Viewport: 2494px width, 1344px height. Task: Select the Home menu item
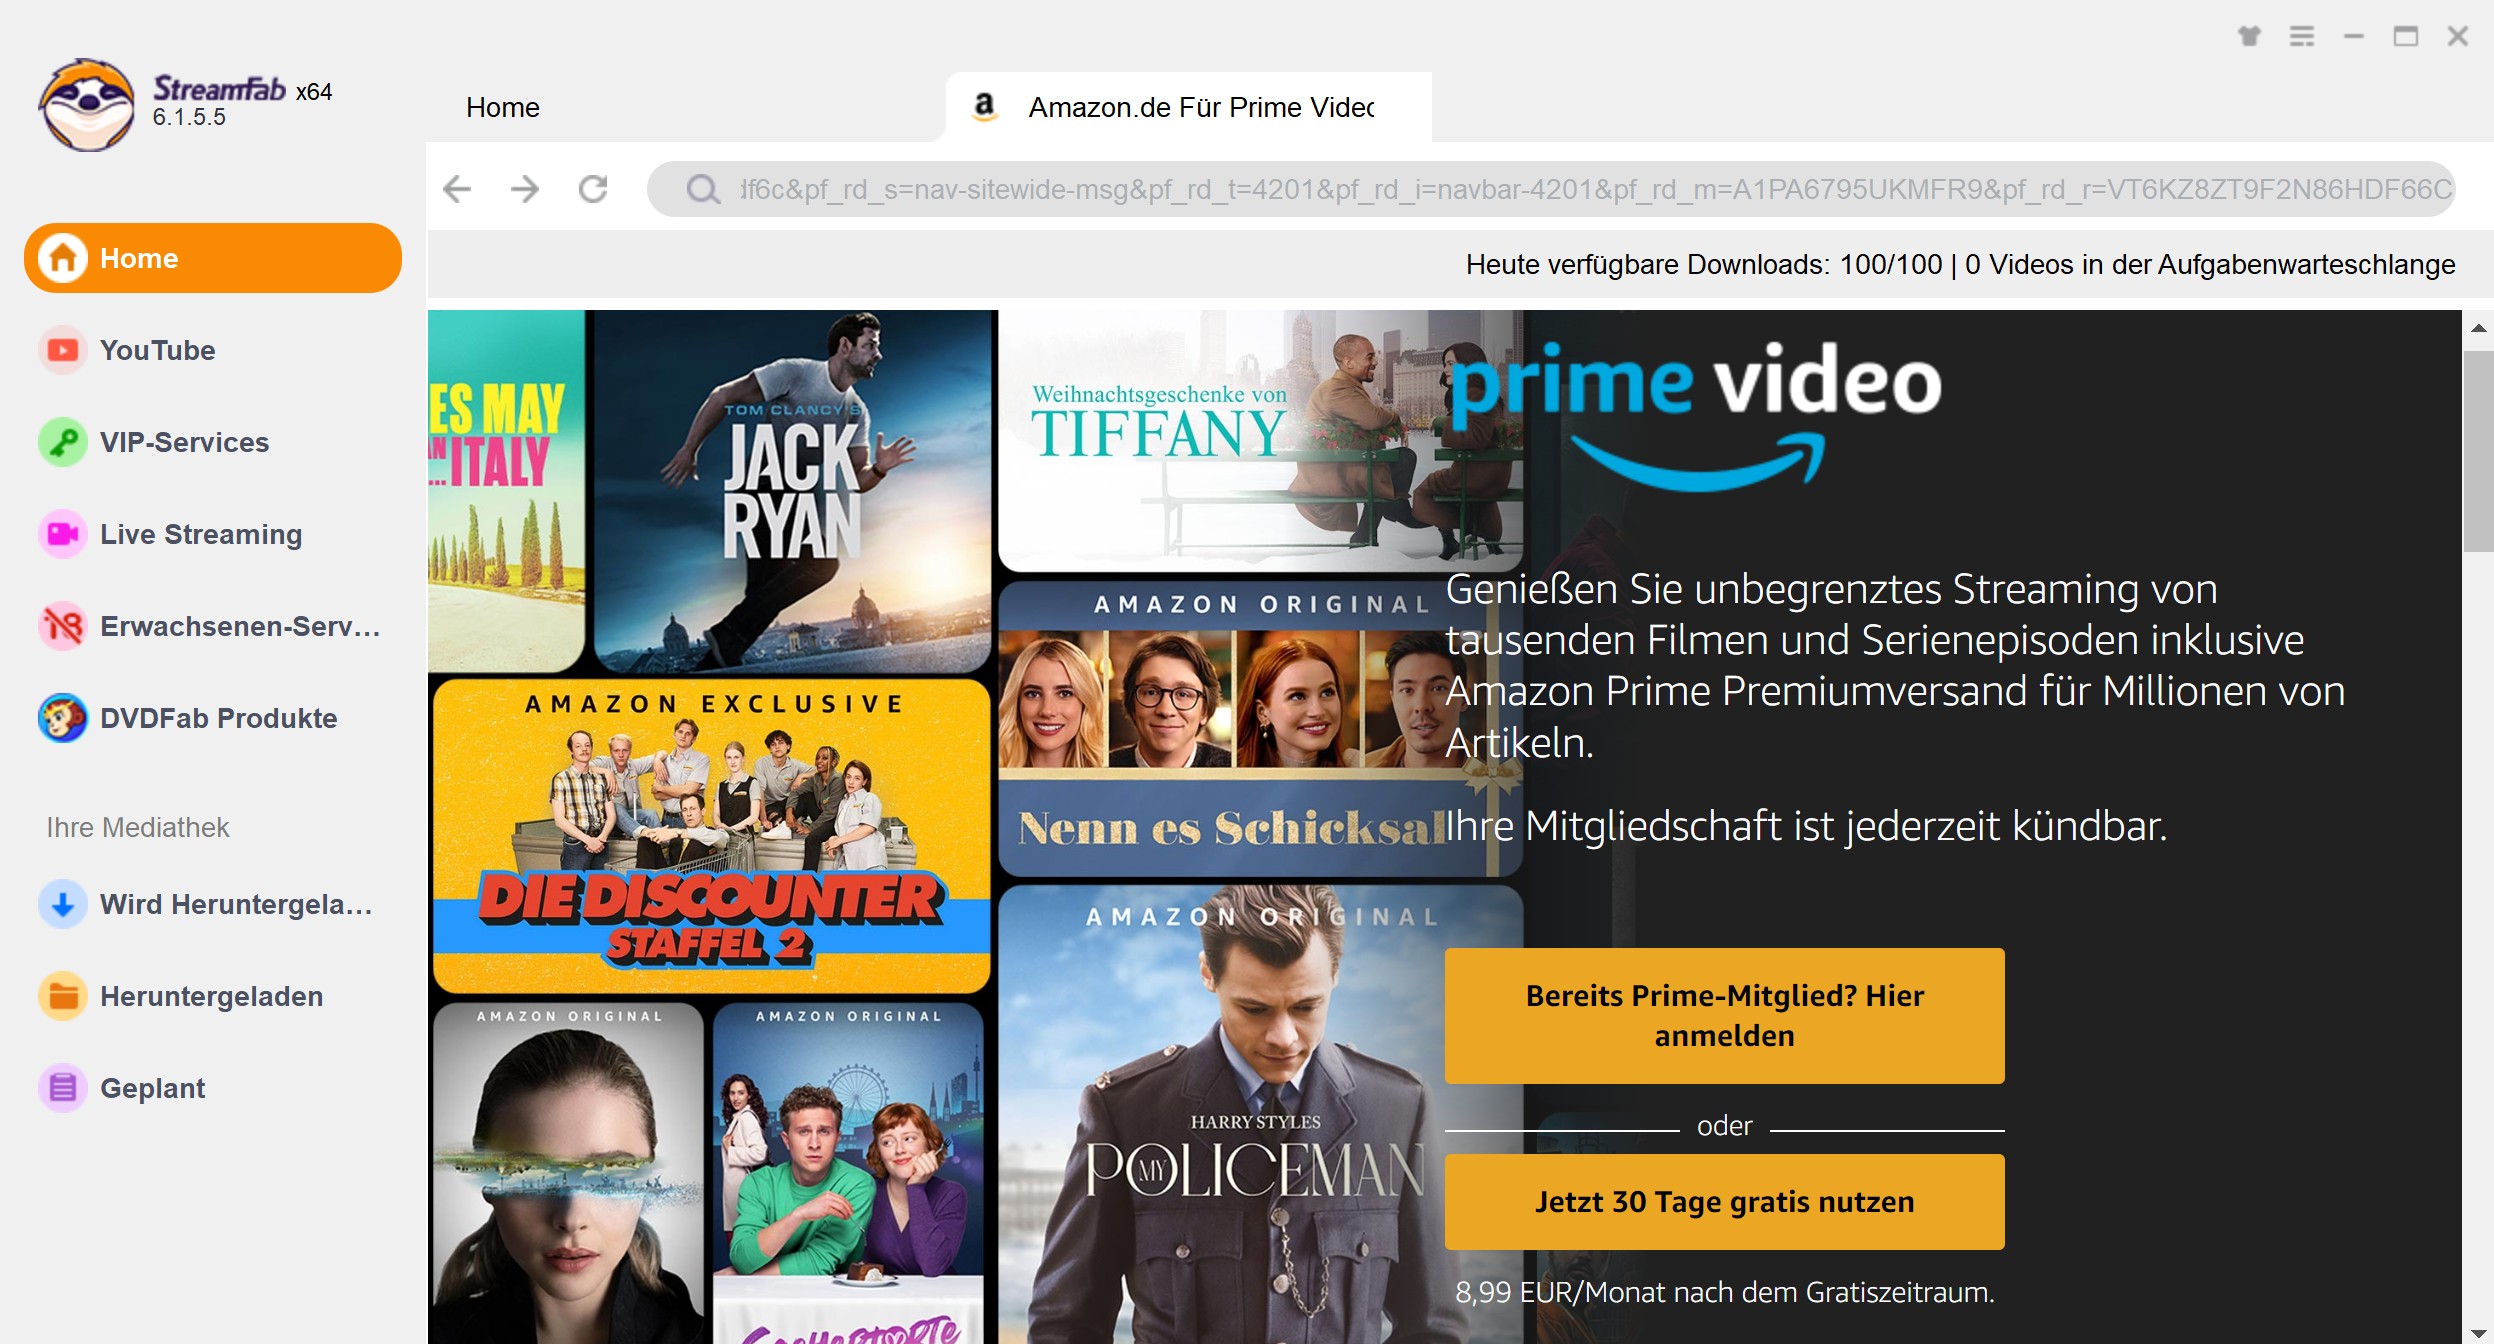click(x=212, y=257)
